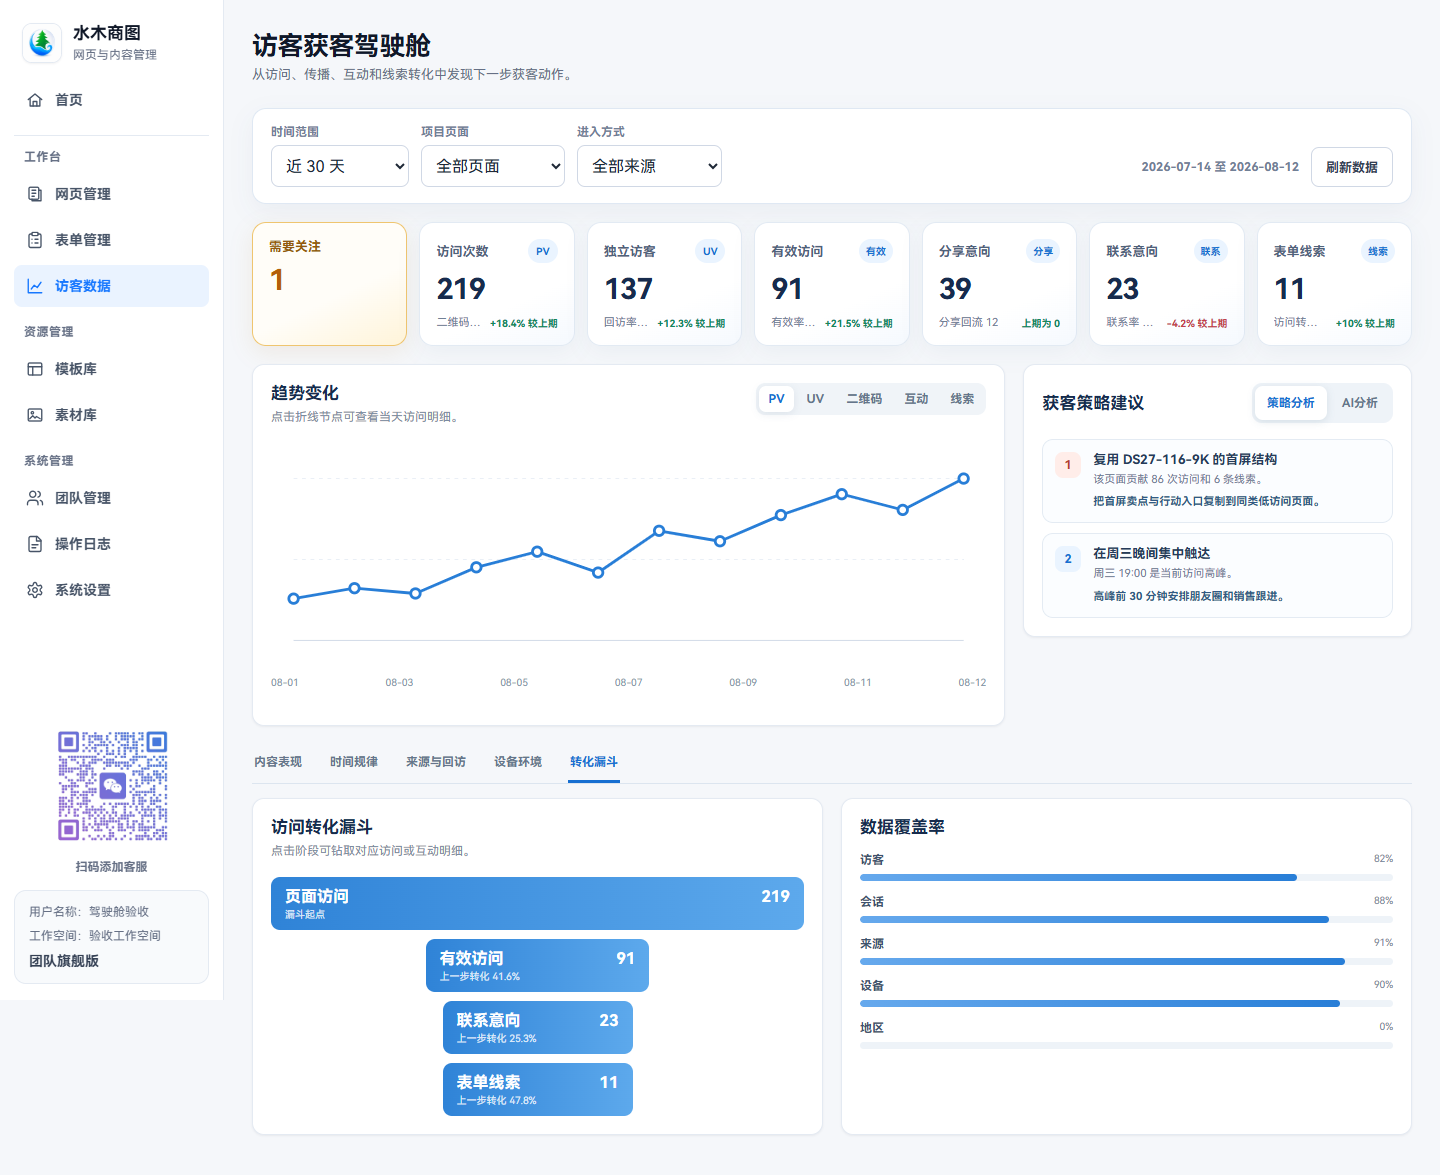Click the 线索 badge on 表单线索 card
This screenshot has height=1175, width=1440.
[1378, 252]
